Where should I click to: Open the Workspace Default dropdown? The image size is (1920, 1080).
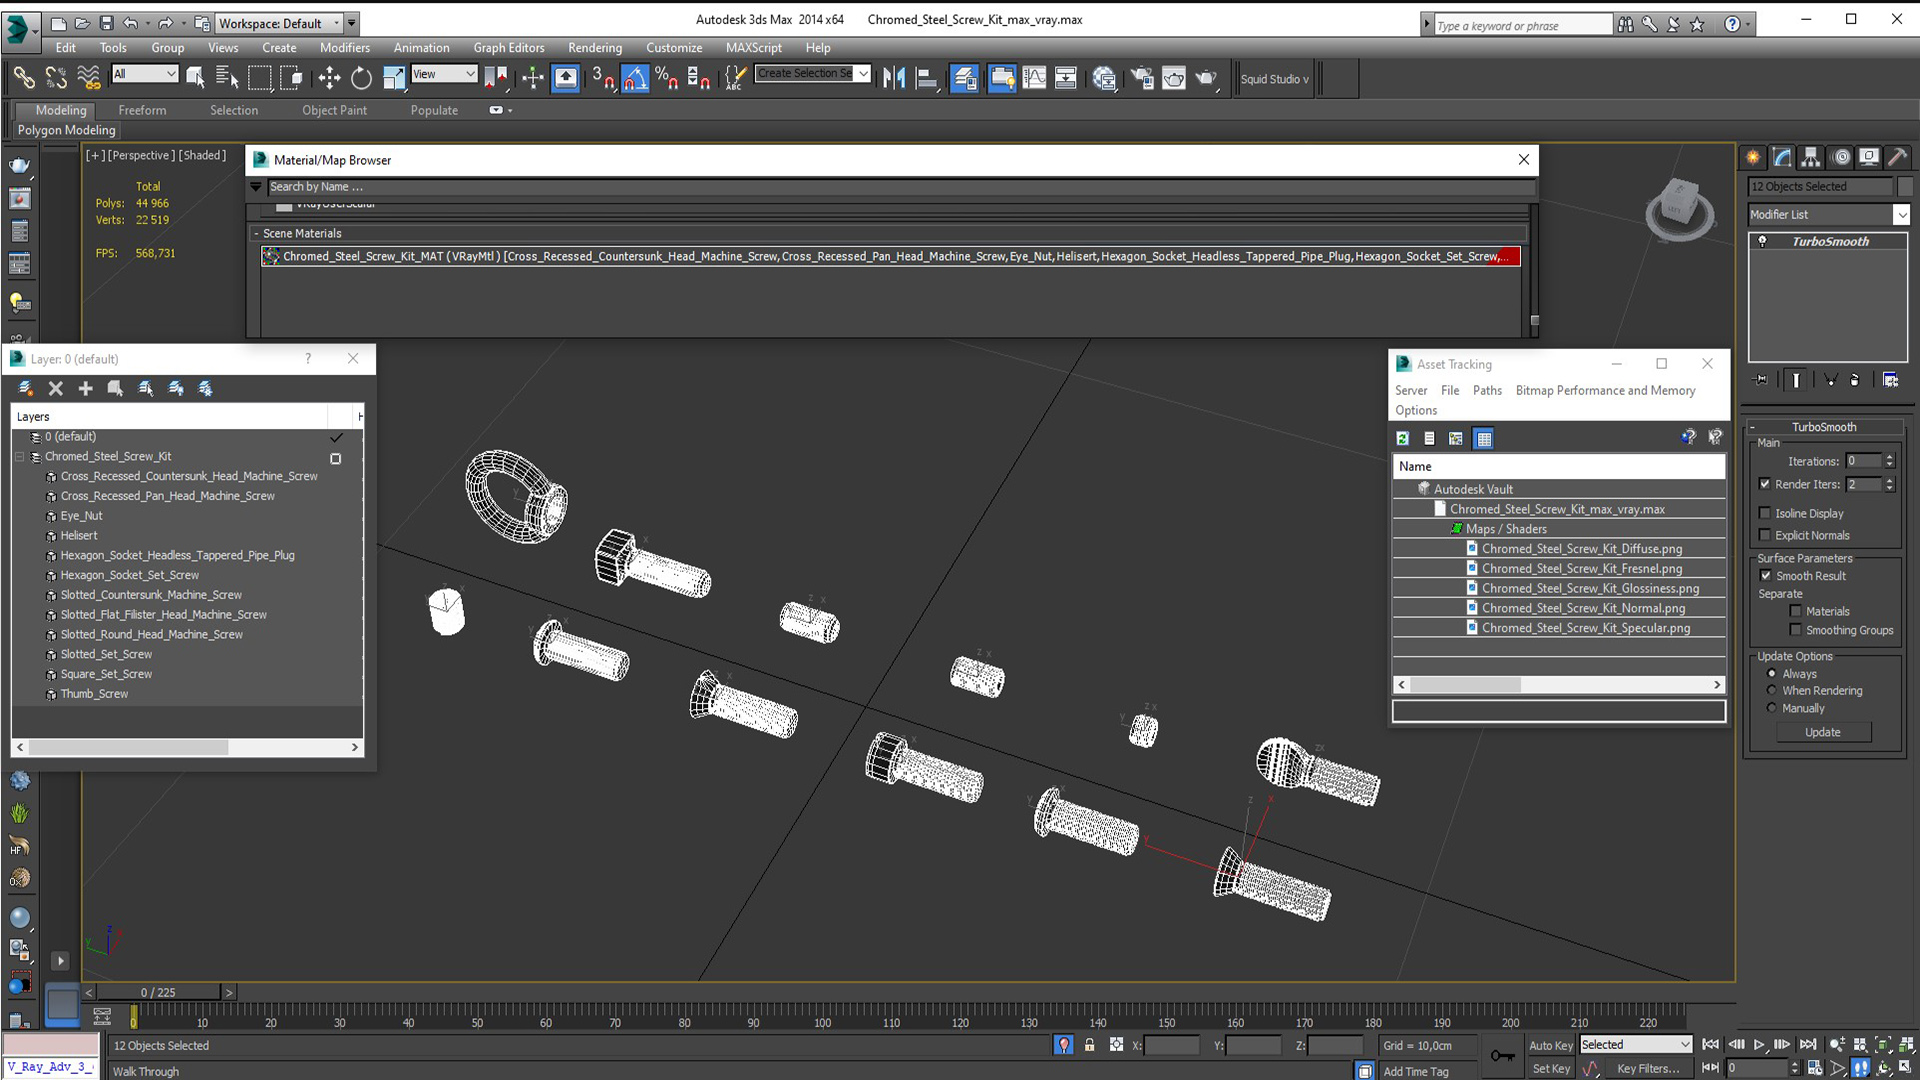pos(279,23)
